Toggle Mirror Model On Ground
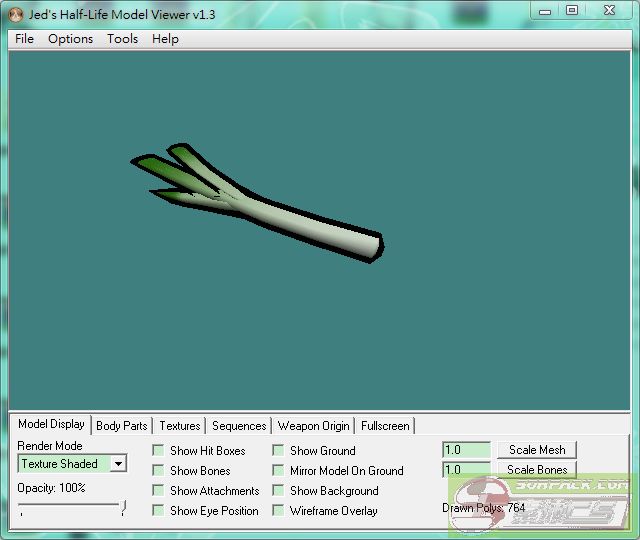 pos(278,471)
